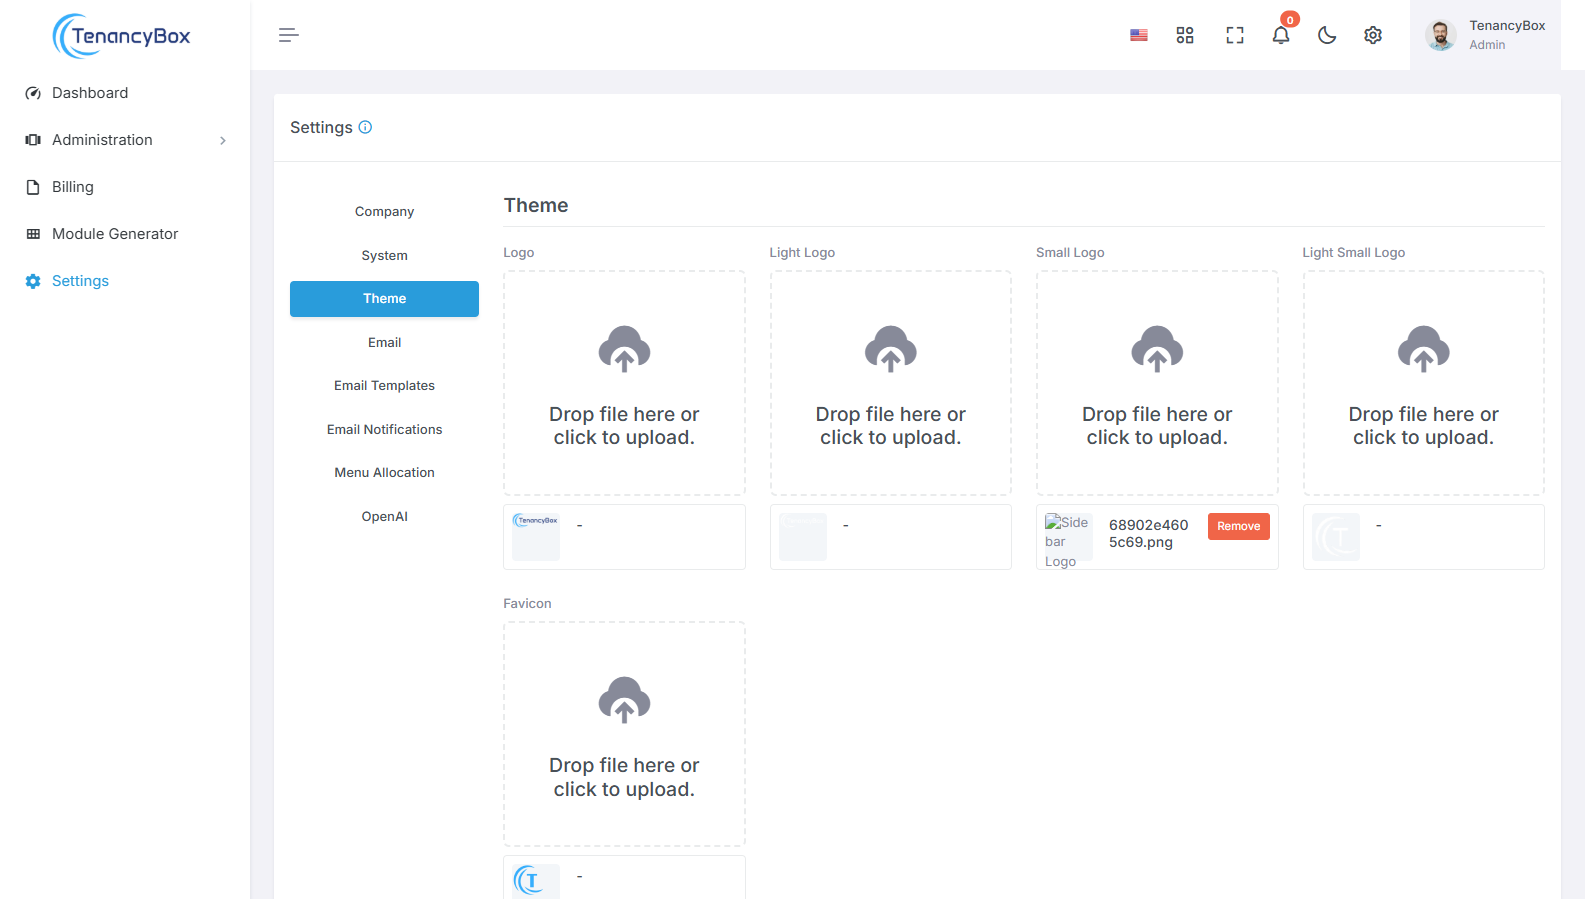The image size is (1585, 899).
Task: Open the language flag selector
Action: tap(1138, 35)
